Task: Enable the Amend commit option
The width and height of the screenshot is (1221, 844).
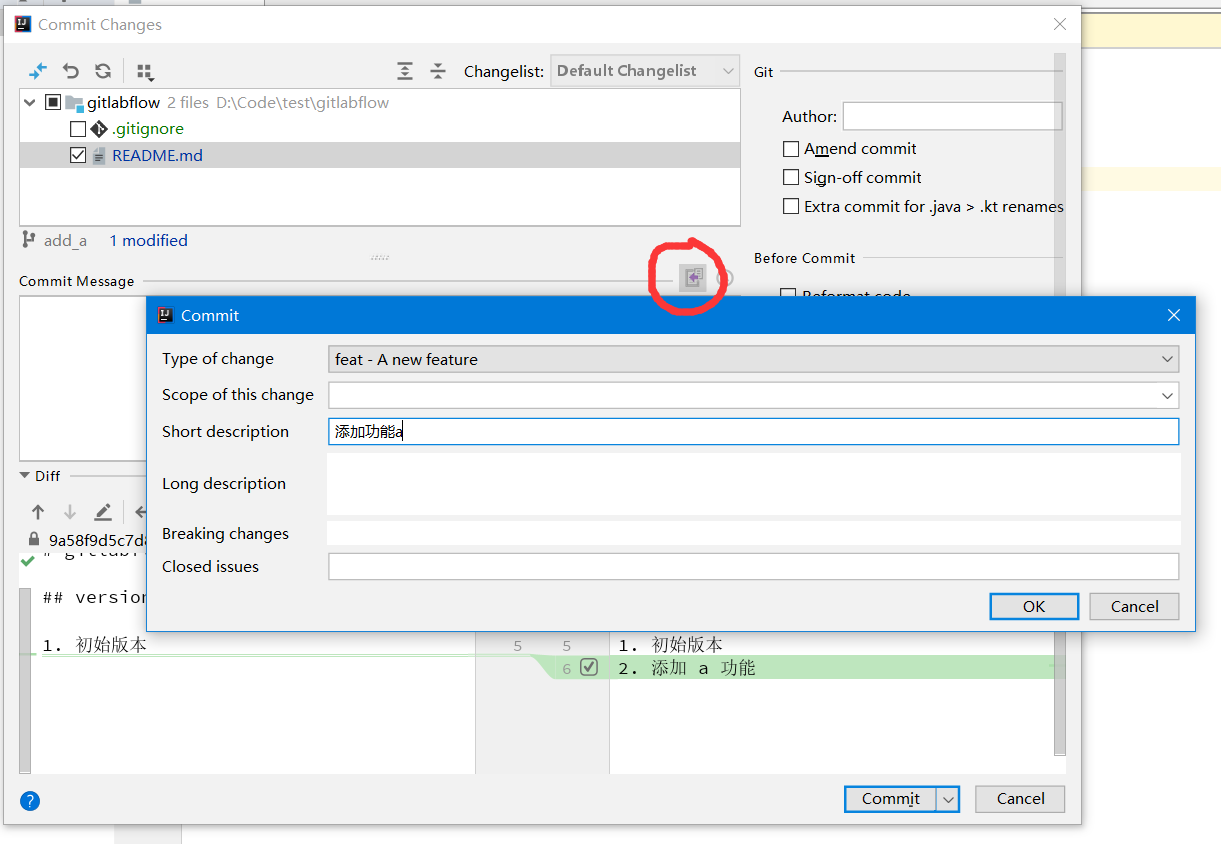Action: (x=791, y=149)
